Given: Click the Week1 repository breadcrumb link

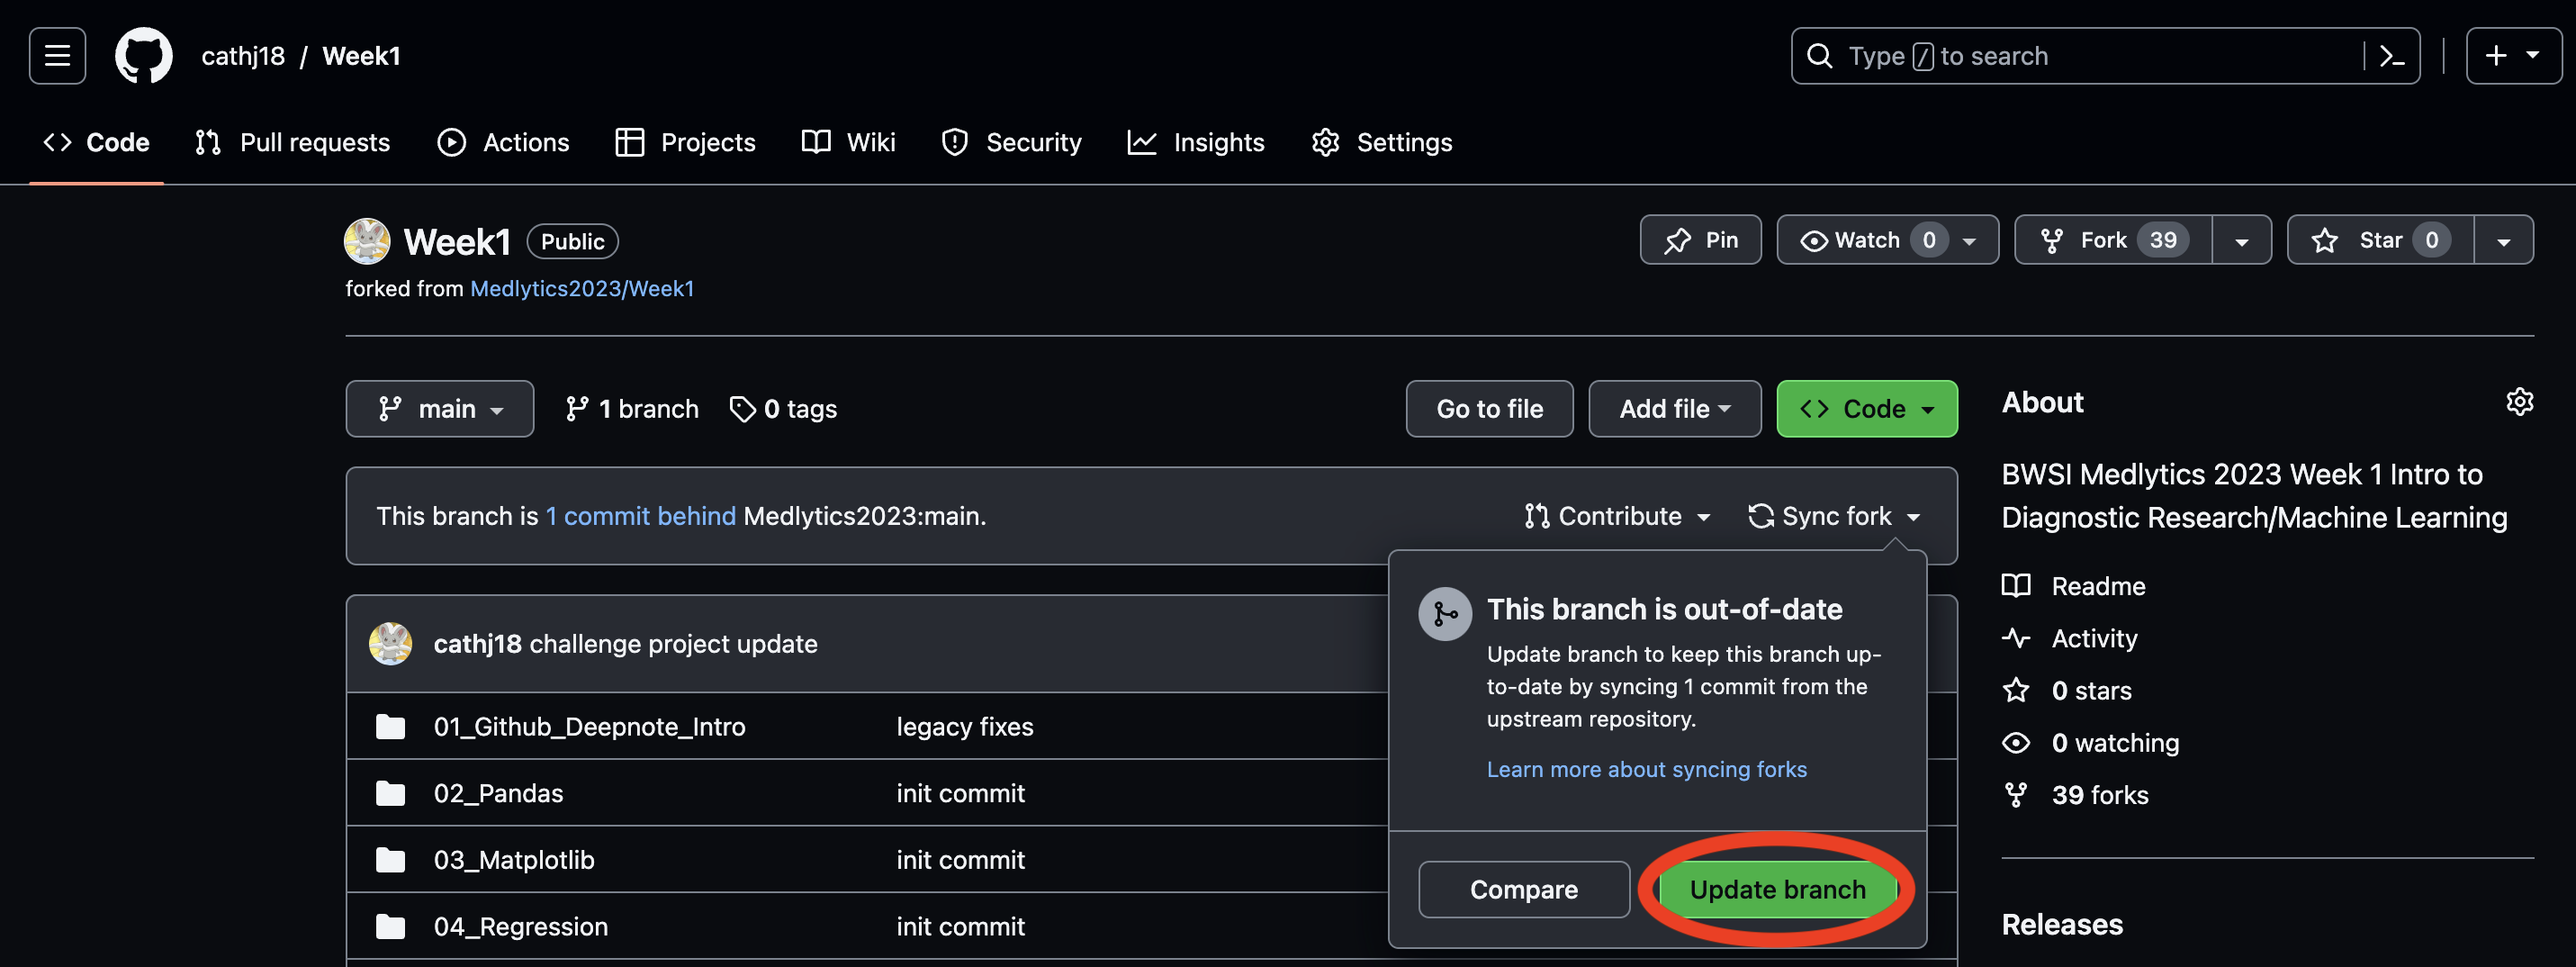Looking at the screenshot, I should [361, 56].
